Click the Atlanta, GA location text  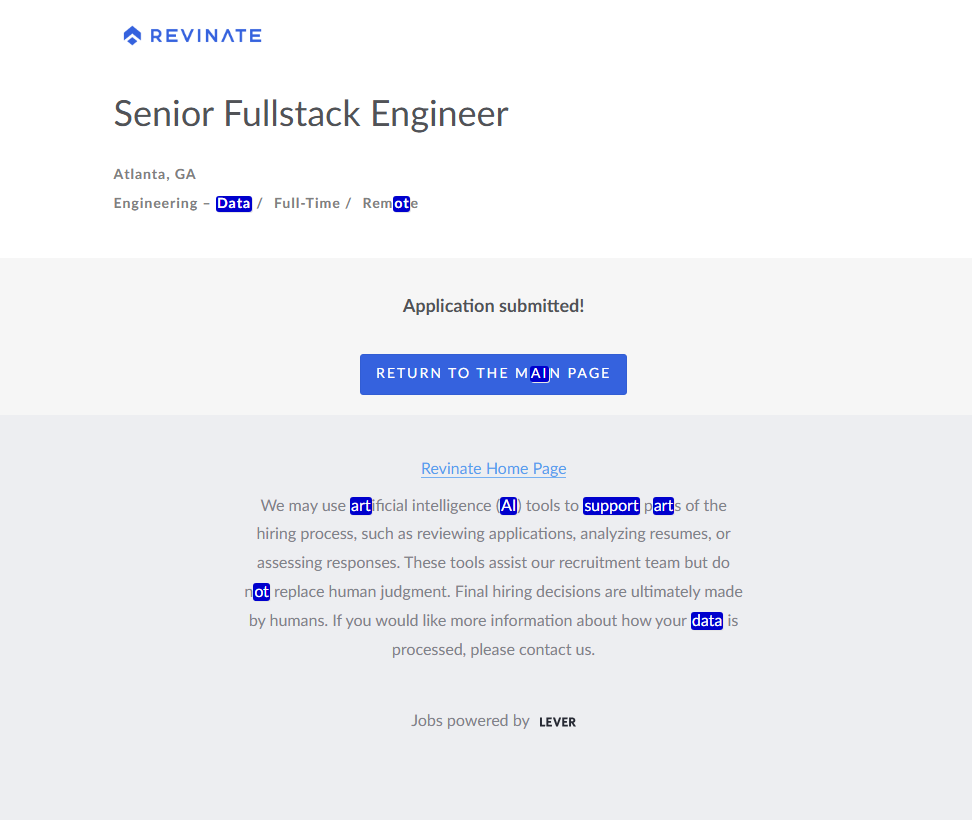click(x=154, y=174)
